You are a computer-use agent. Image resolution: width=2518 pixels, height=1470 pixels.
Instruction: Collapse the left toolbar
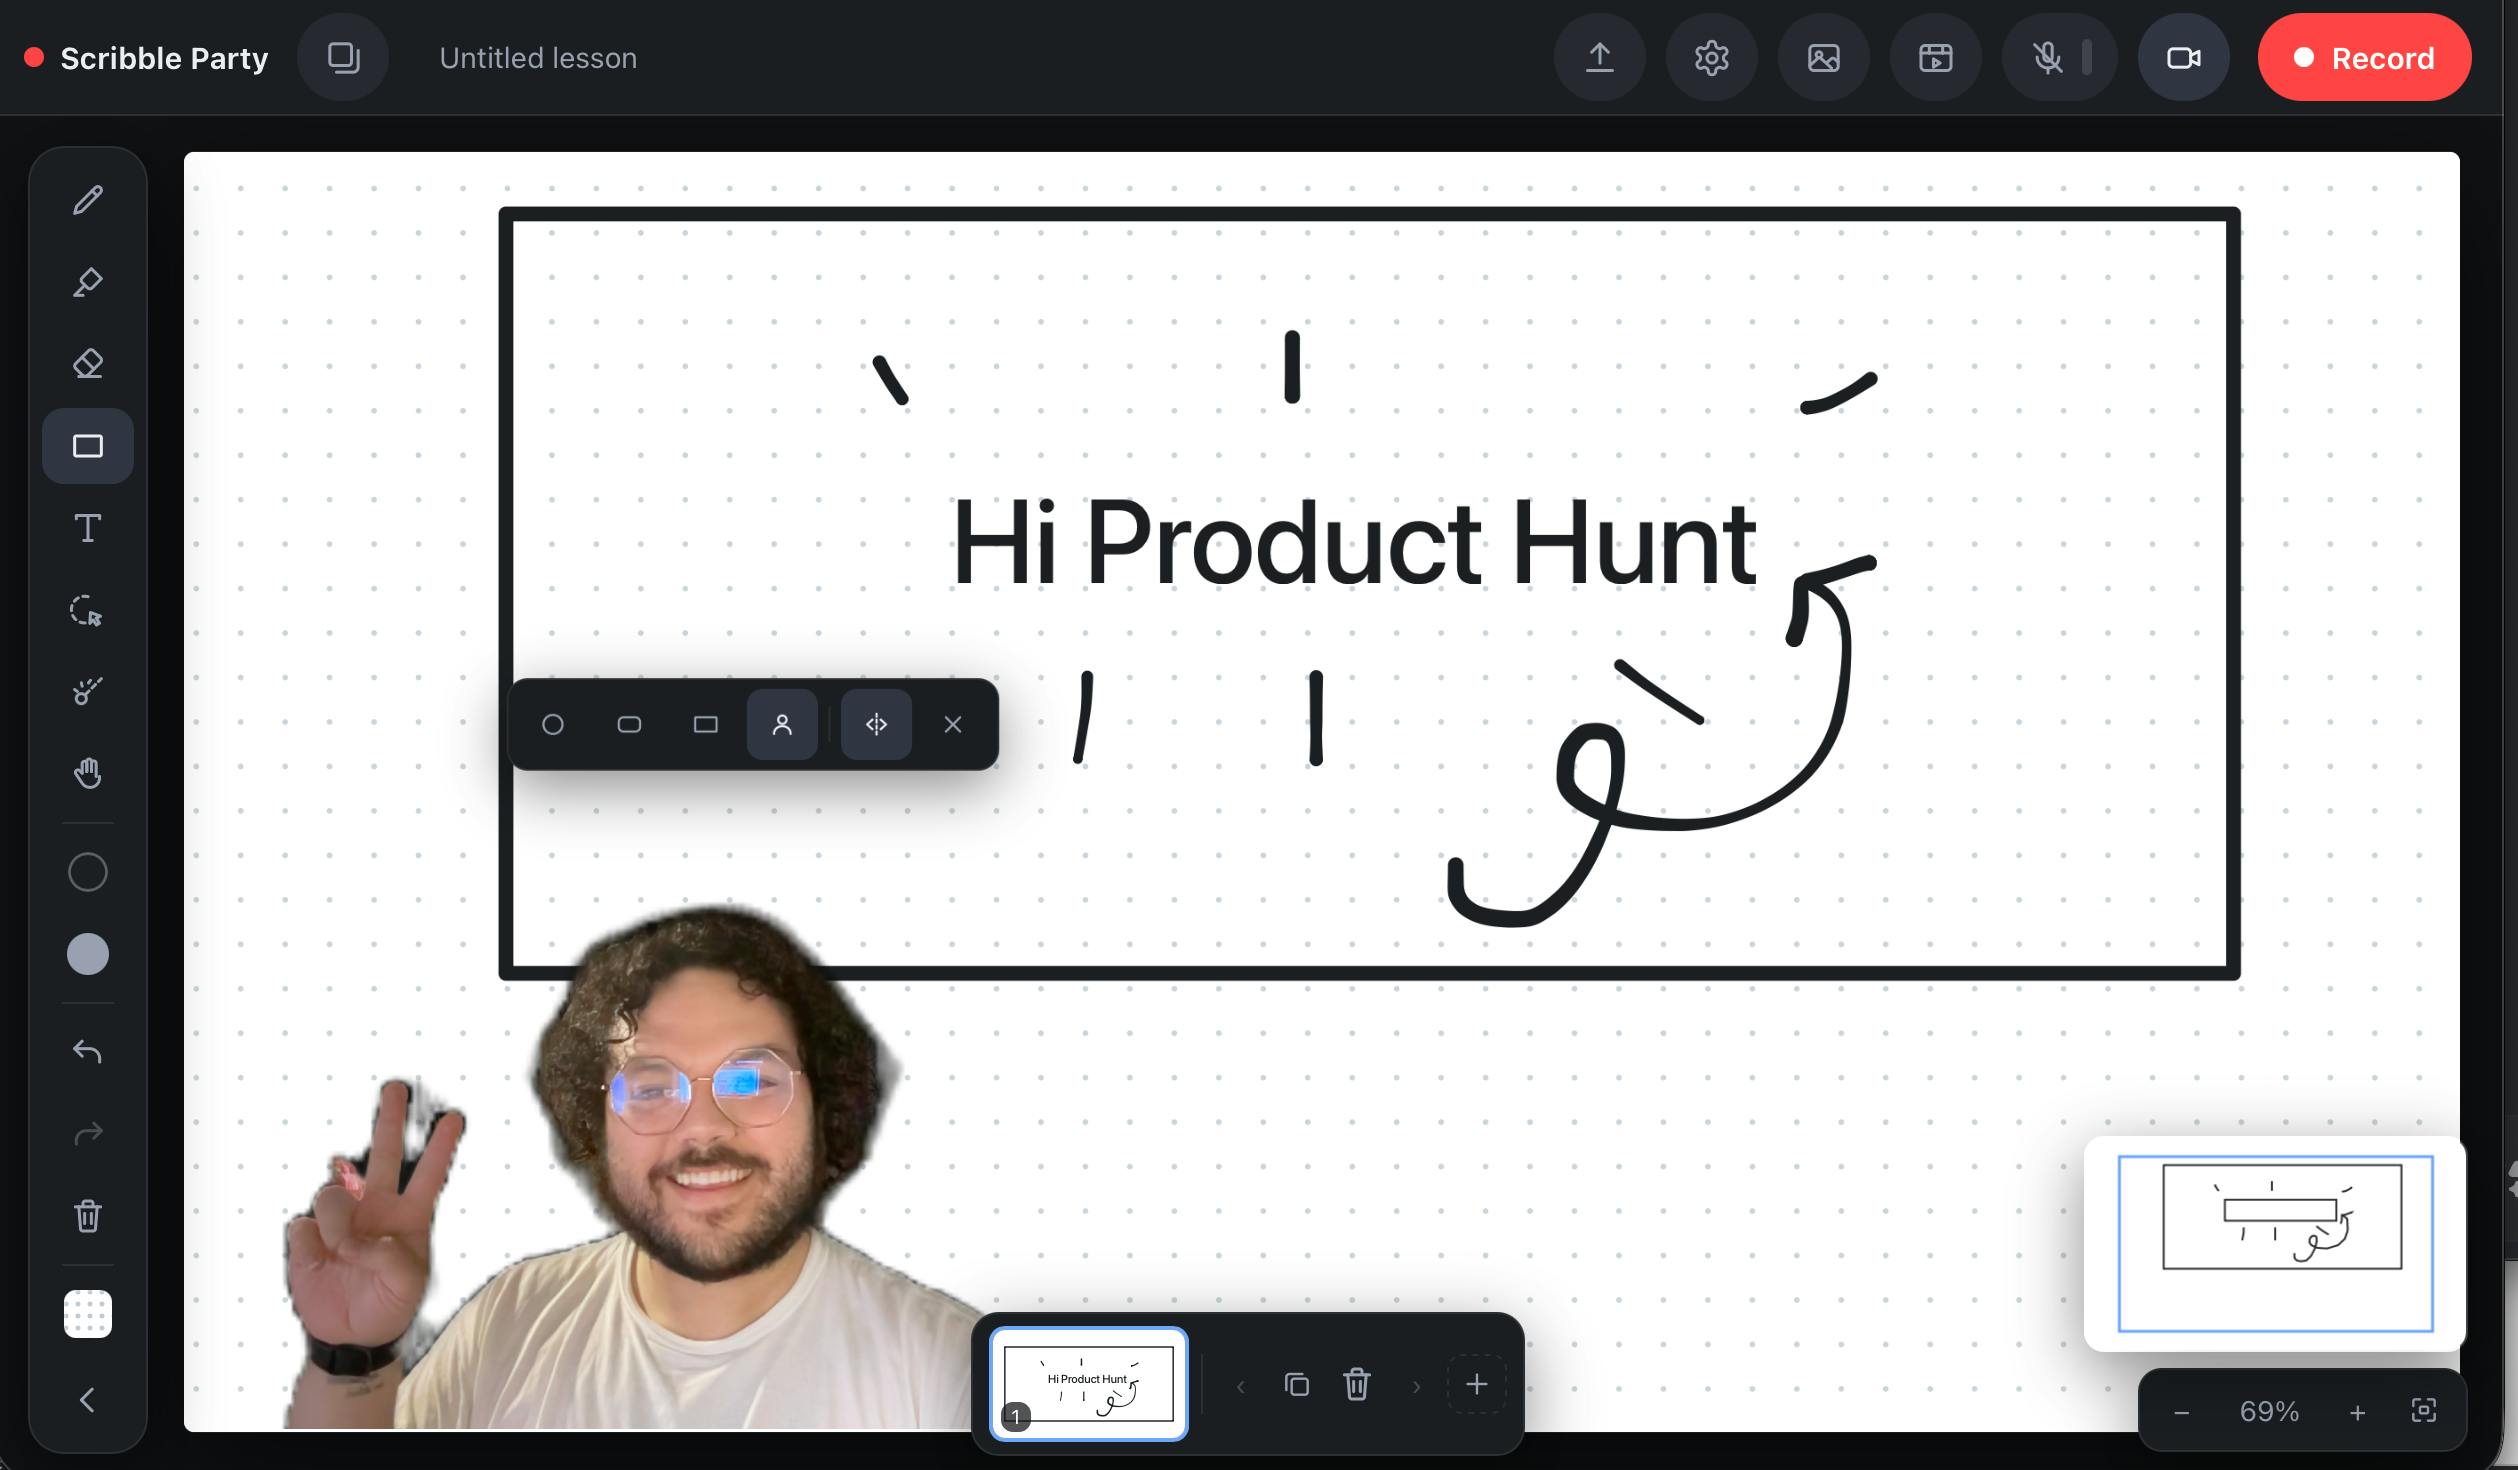click(x=88, y=1400)
